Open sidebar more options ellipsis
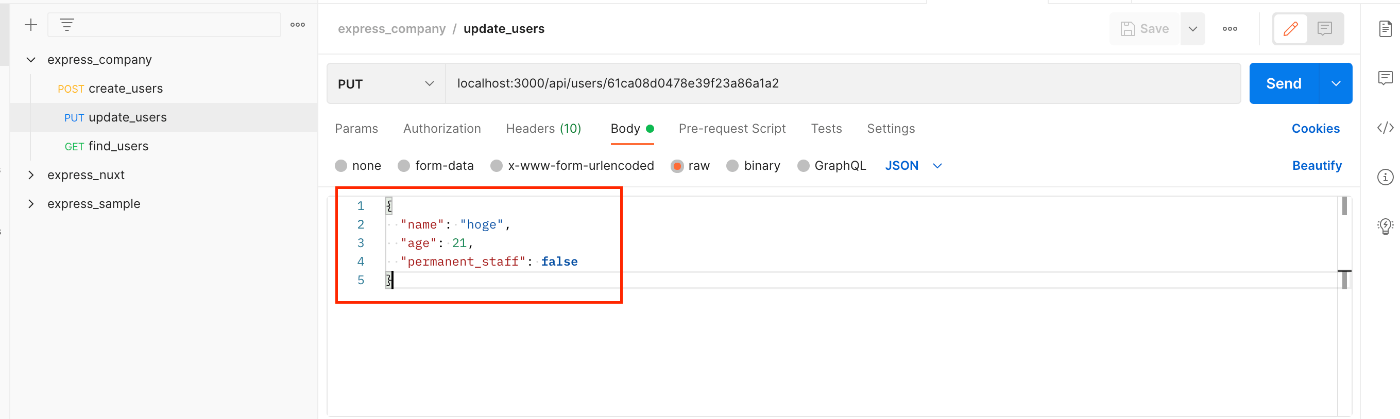1400x419 pixels. [x=297, y=24]
